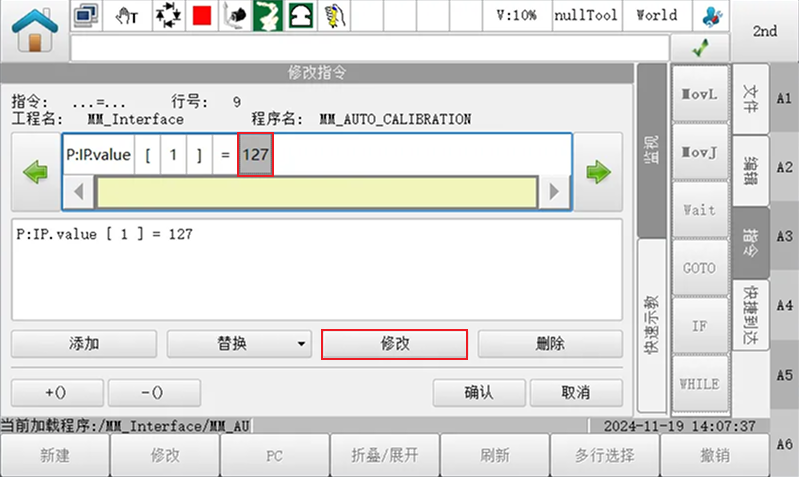Select the P:IP.value token
The image size is (799, 477).
98,154
